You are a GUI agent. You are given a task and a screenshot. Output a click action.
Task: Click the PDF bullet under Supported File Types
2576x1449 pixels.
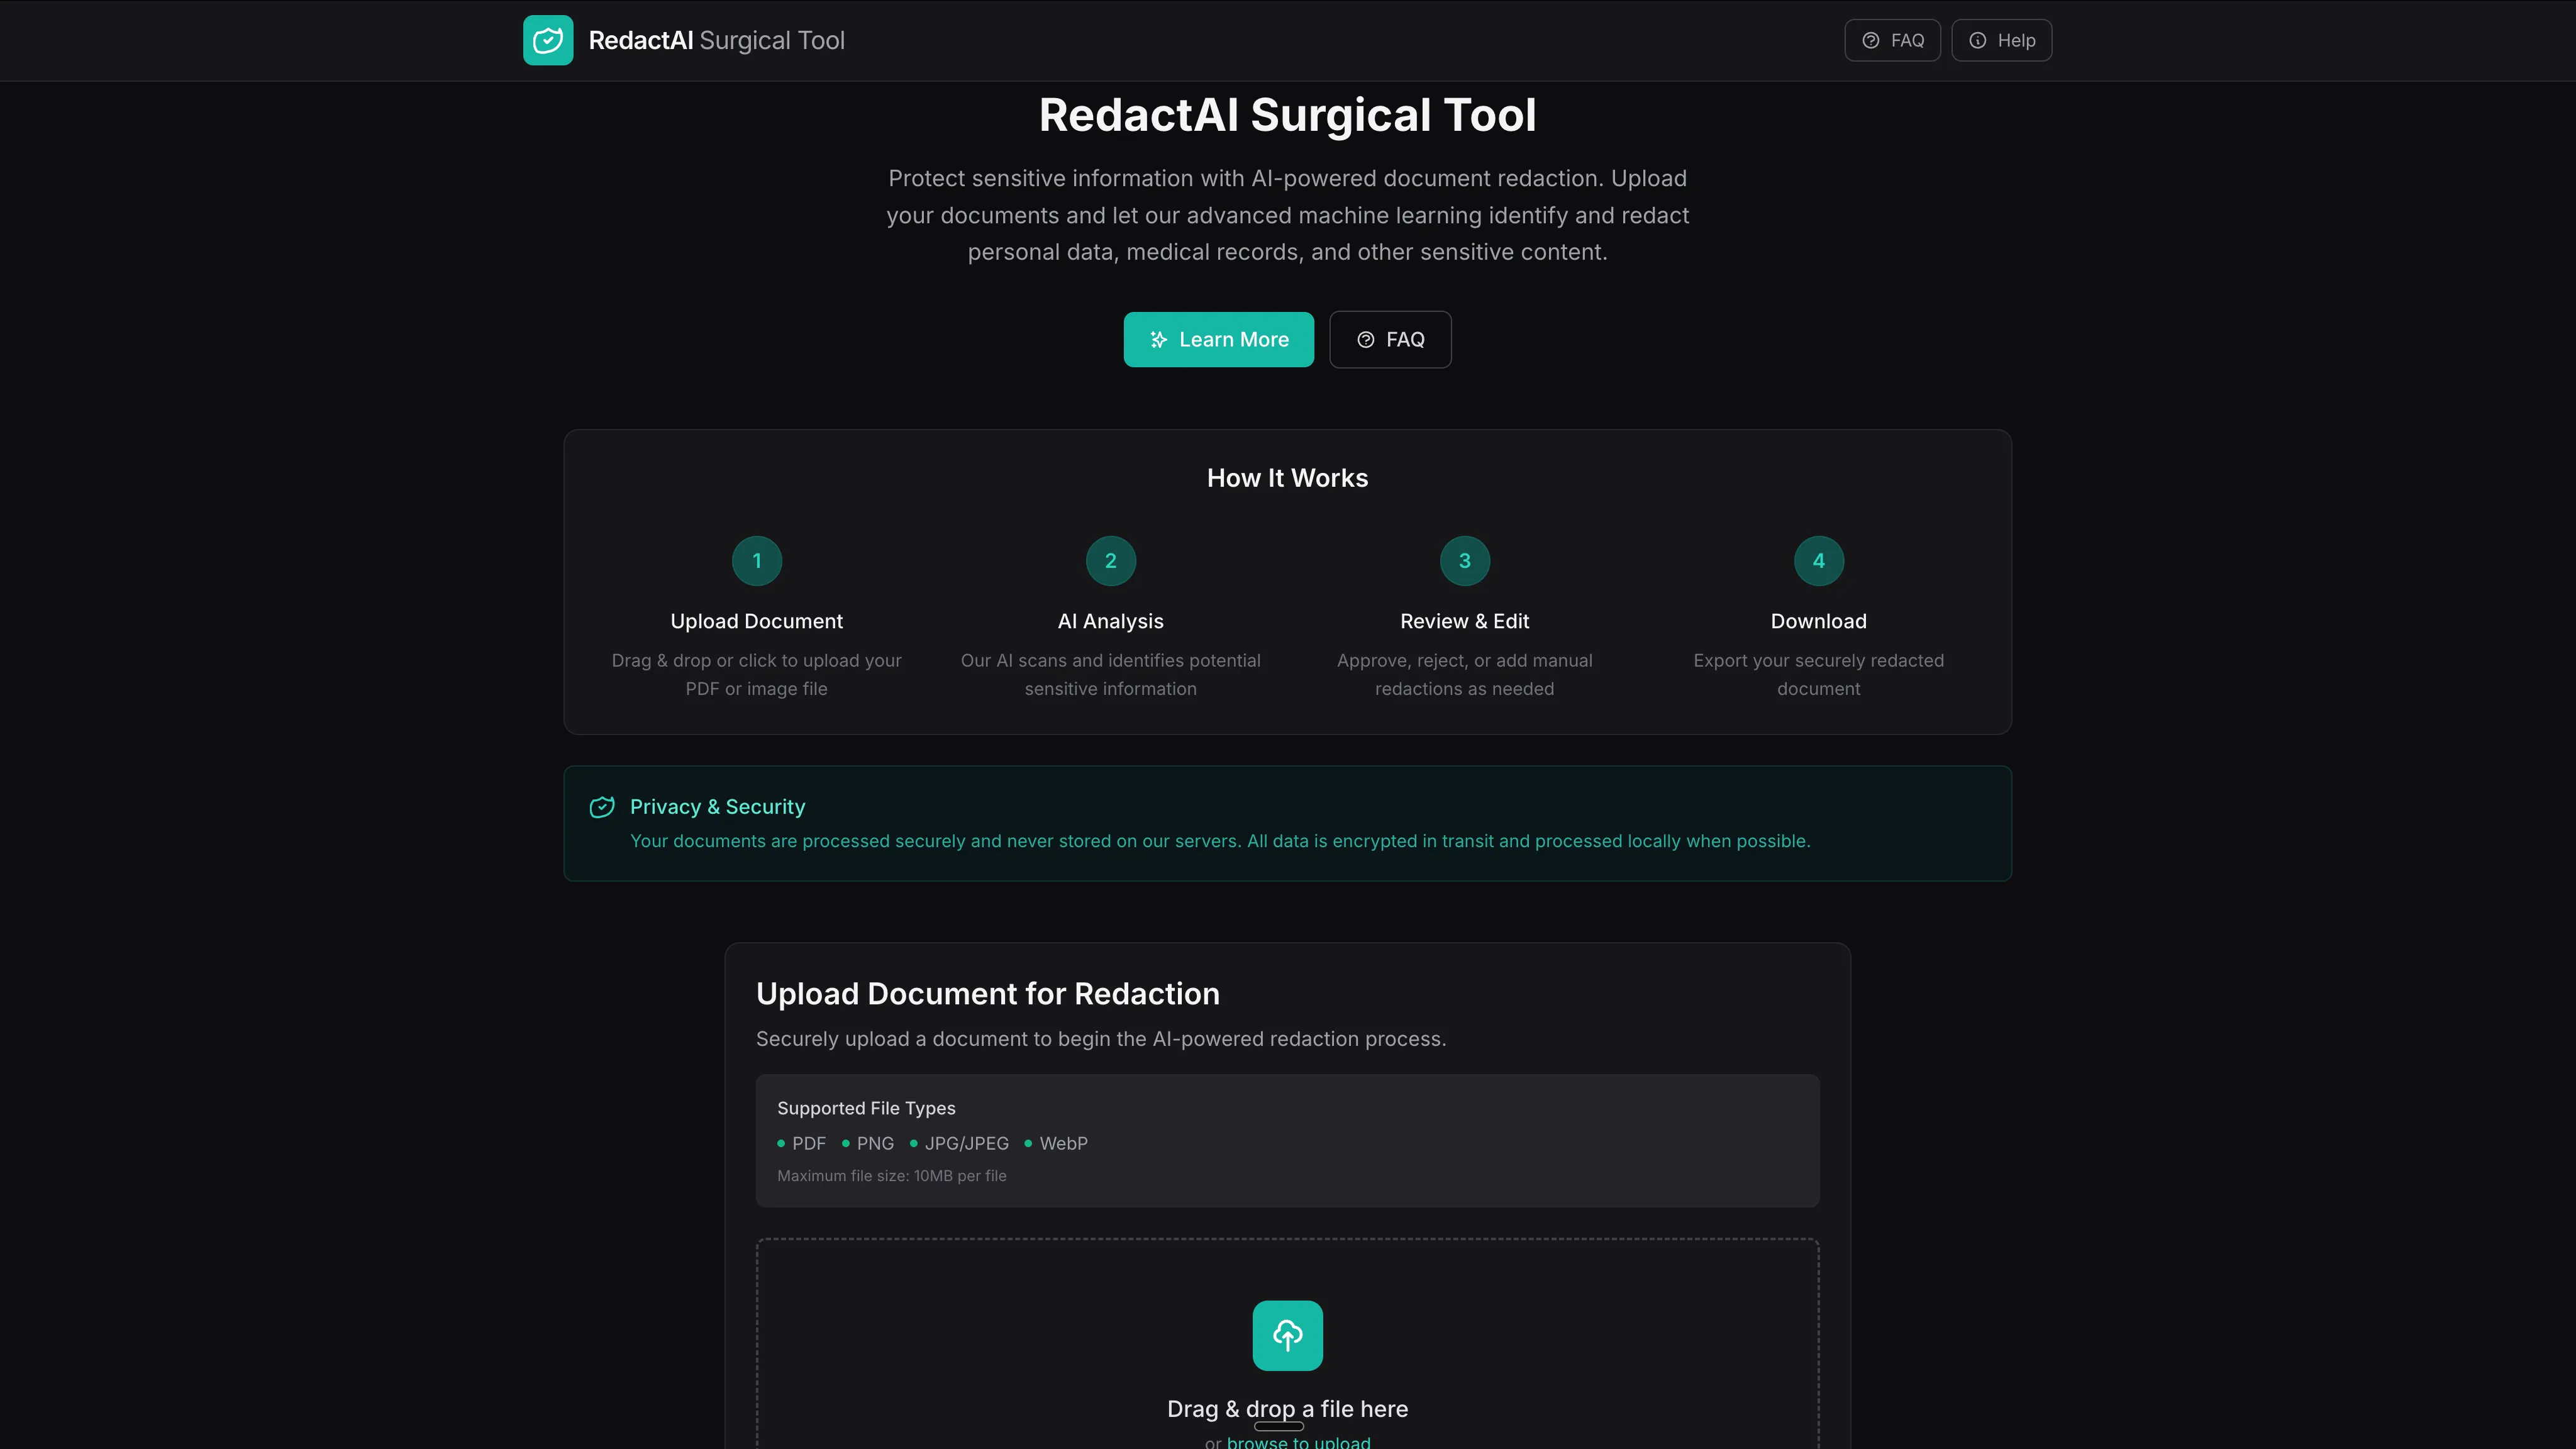(x=783, y=1143)
